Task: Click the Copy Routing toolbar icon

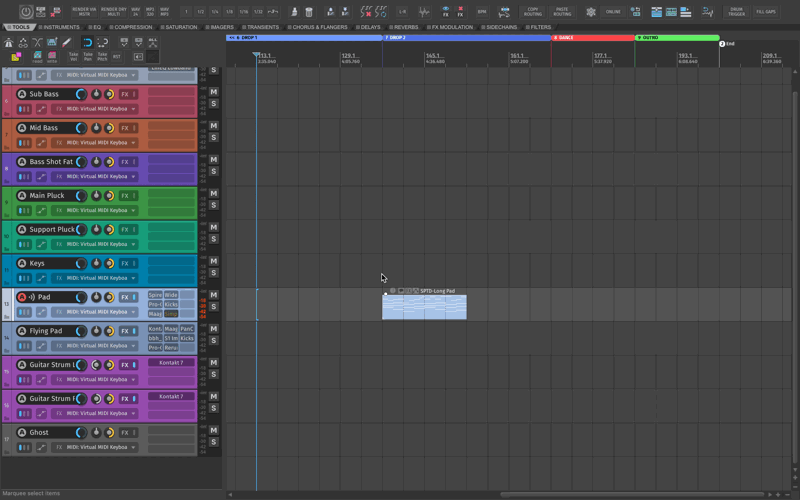Action: point(533,12)
